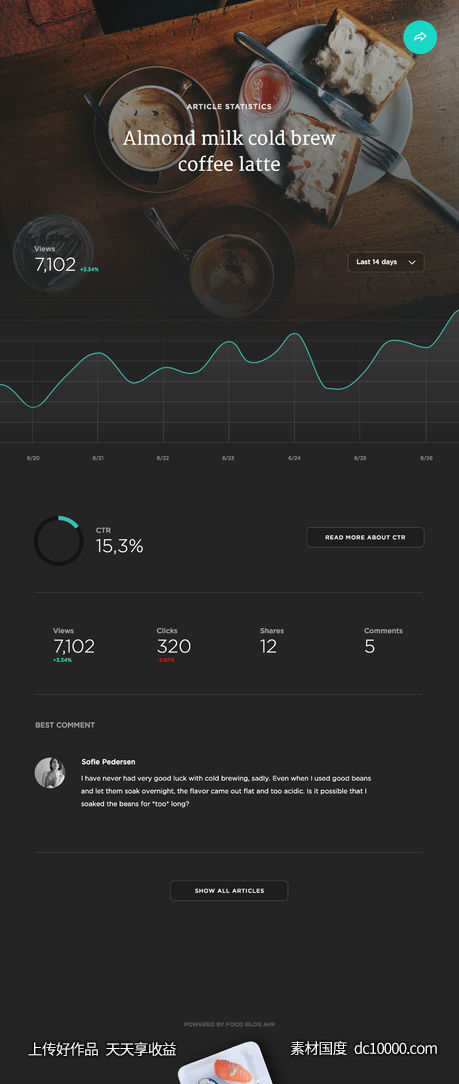This screenshot has width=459, height=1084.
Task: Click the article title Almond milk cold brew
Action: pyautogui.click(x=229, y=151)
